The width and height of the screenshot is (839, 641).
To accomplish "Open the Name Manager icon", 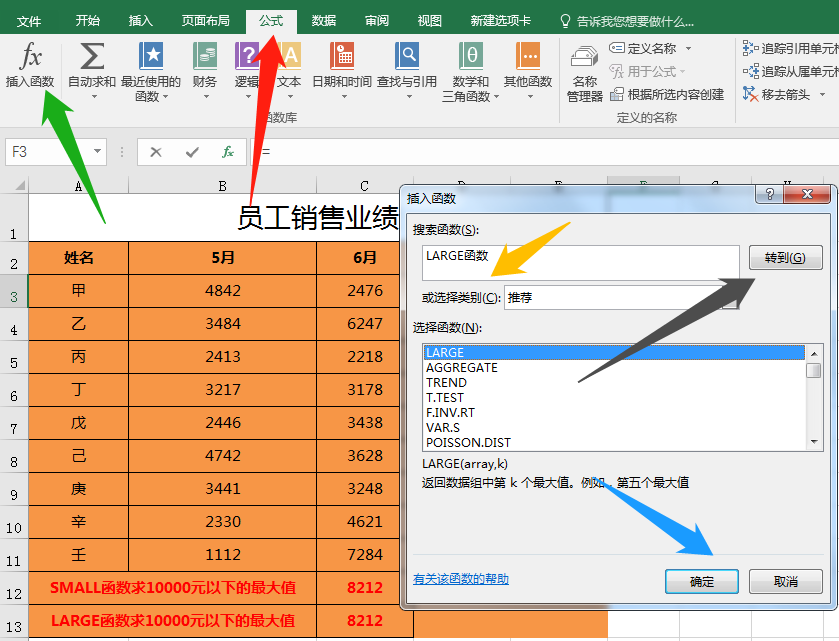I will click(x=584, y=57).
